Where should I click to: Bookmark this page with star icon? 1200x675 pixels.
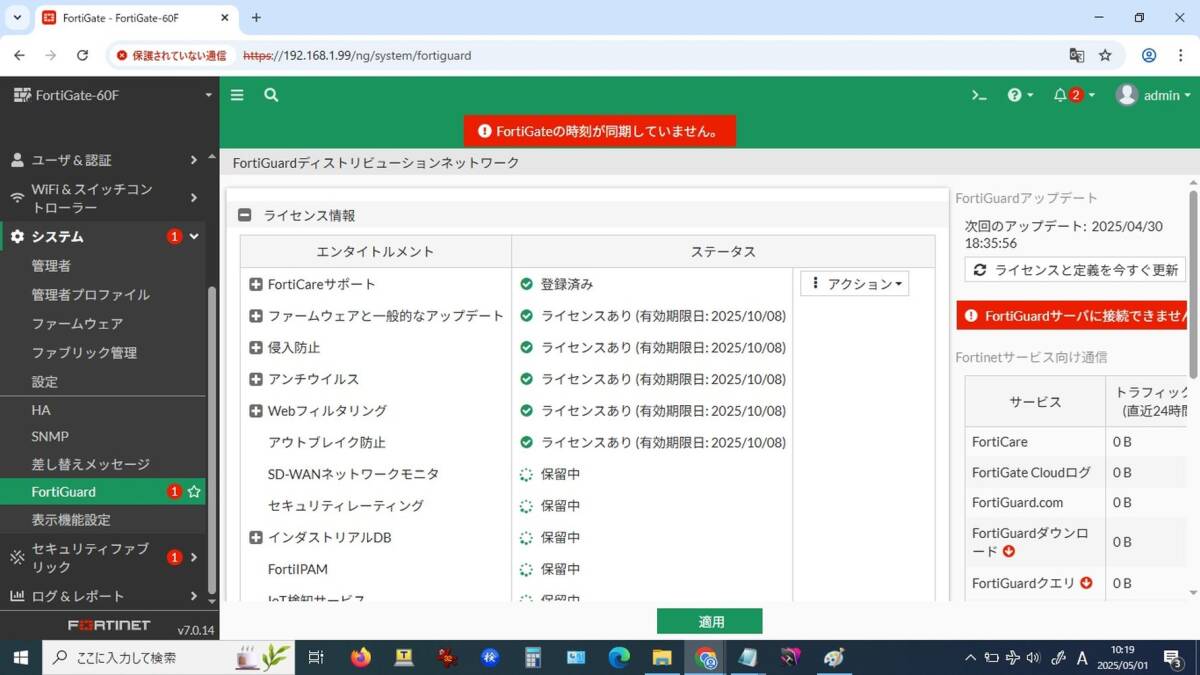pos(1105,56)
